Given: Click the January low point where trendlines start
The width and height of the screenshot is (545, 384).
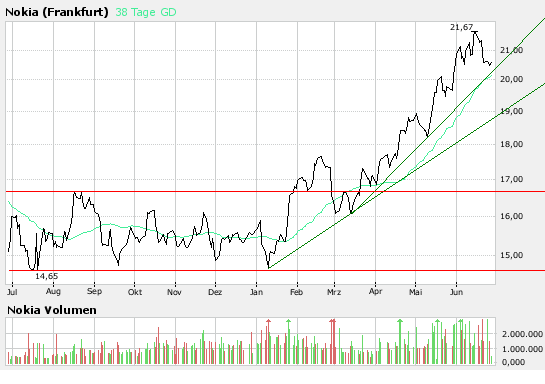Looking at the screenshot, I should 269,268.
